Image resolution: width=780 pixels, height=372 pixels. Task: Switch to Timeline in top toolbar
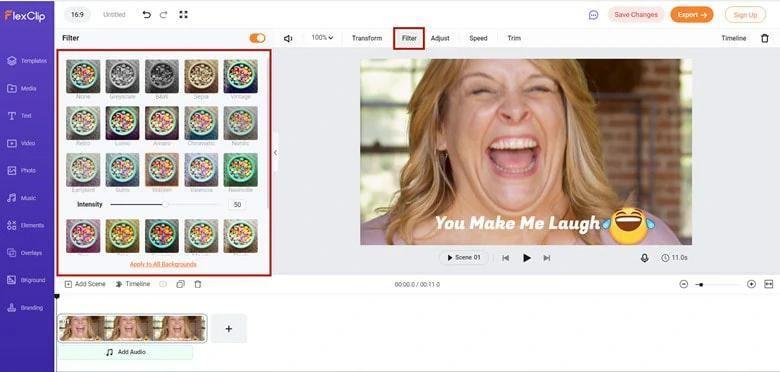click(734, 38)
